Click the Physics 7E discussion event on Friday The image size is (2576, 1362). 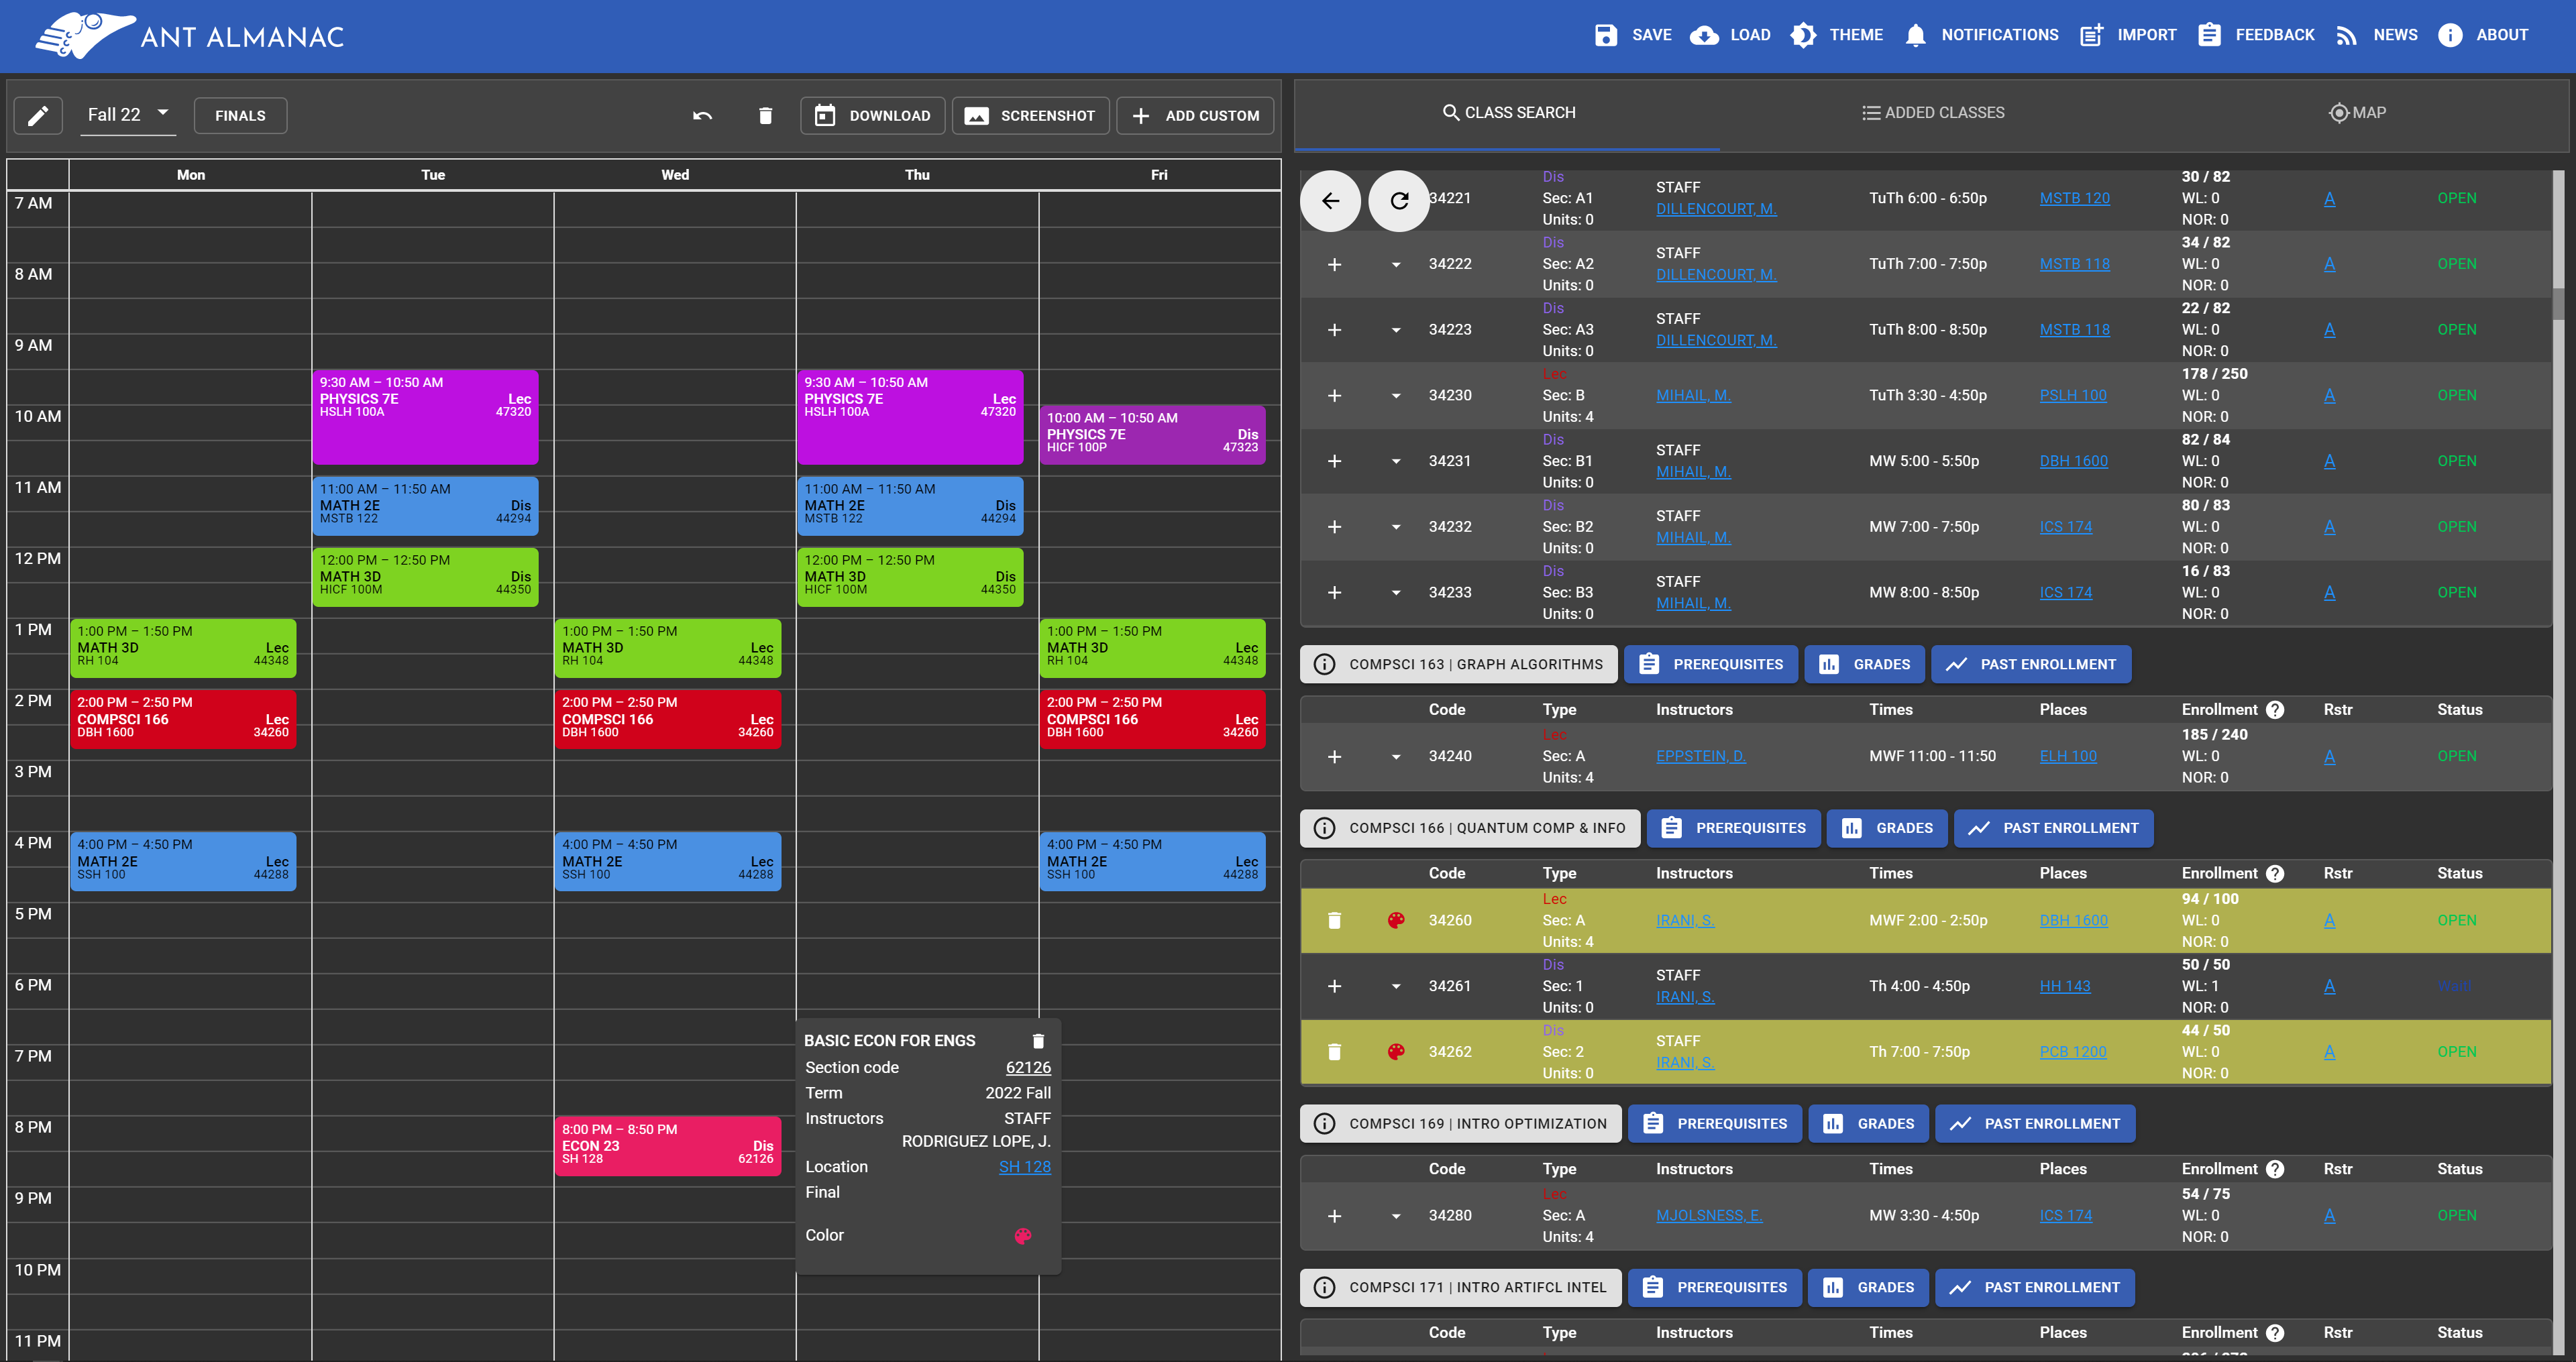(1152, 435)
